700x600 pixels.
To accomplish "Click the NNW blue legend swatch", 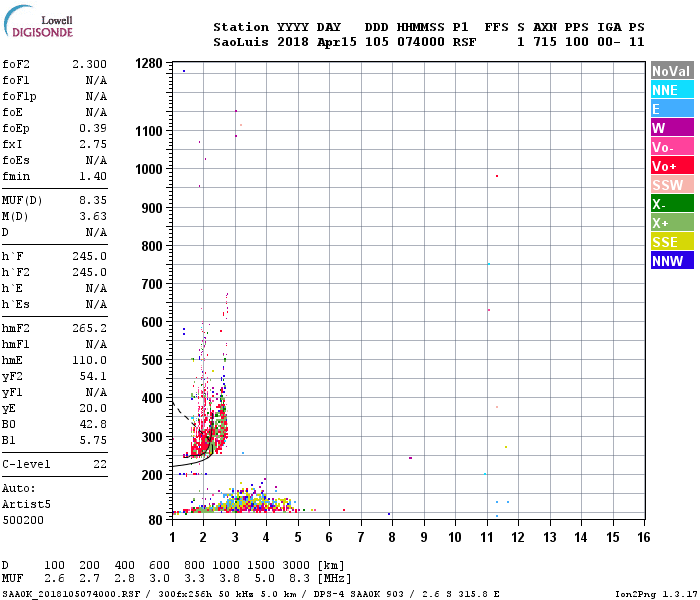I will (672, 261).
